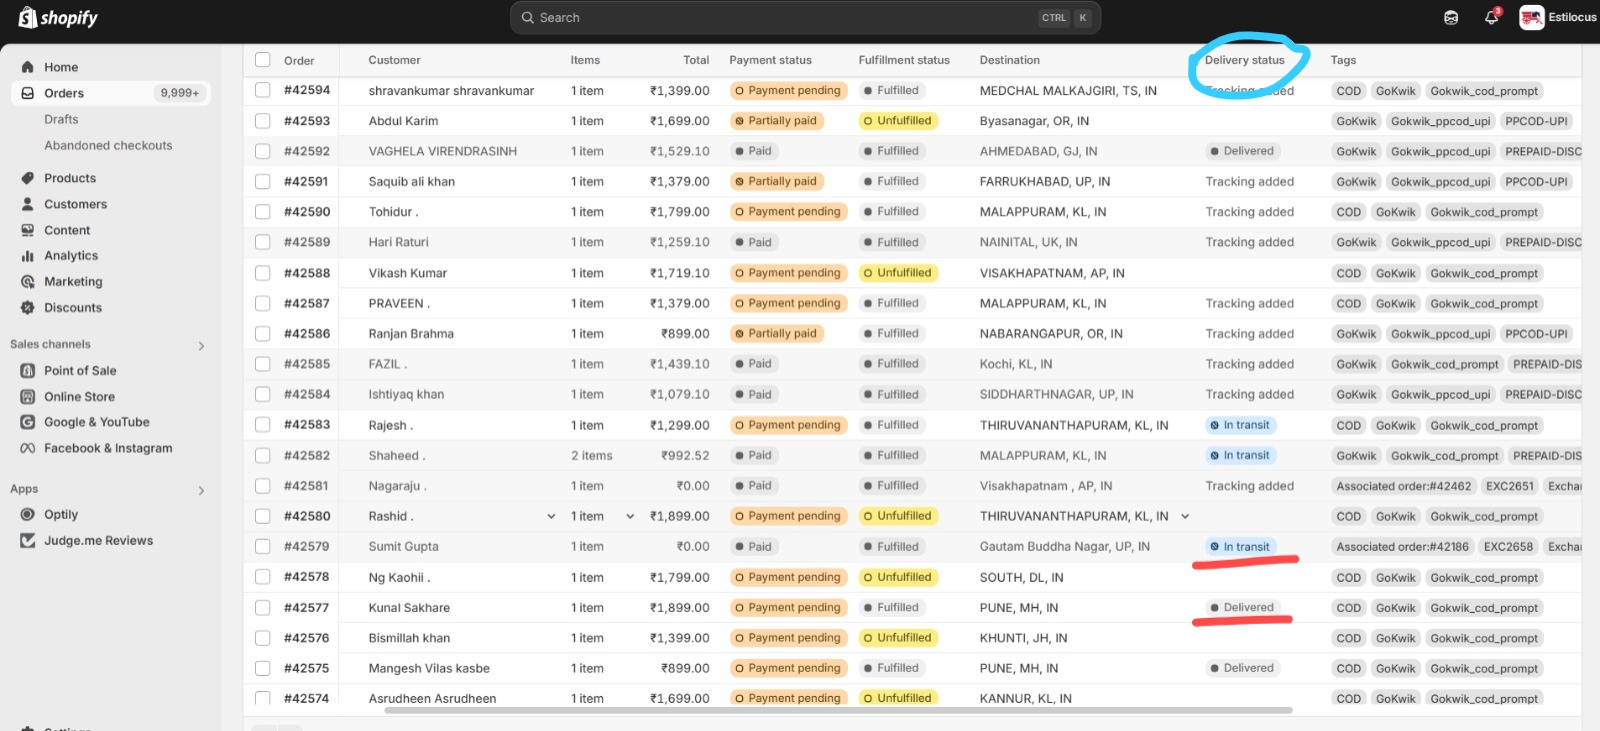Open Abandoned checkouts
The height and width of the screenshot is (731, 1600).
[108, 145]
